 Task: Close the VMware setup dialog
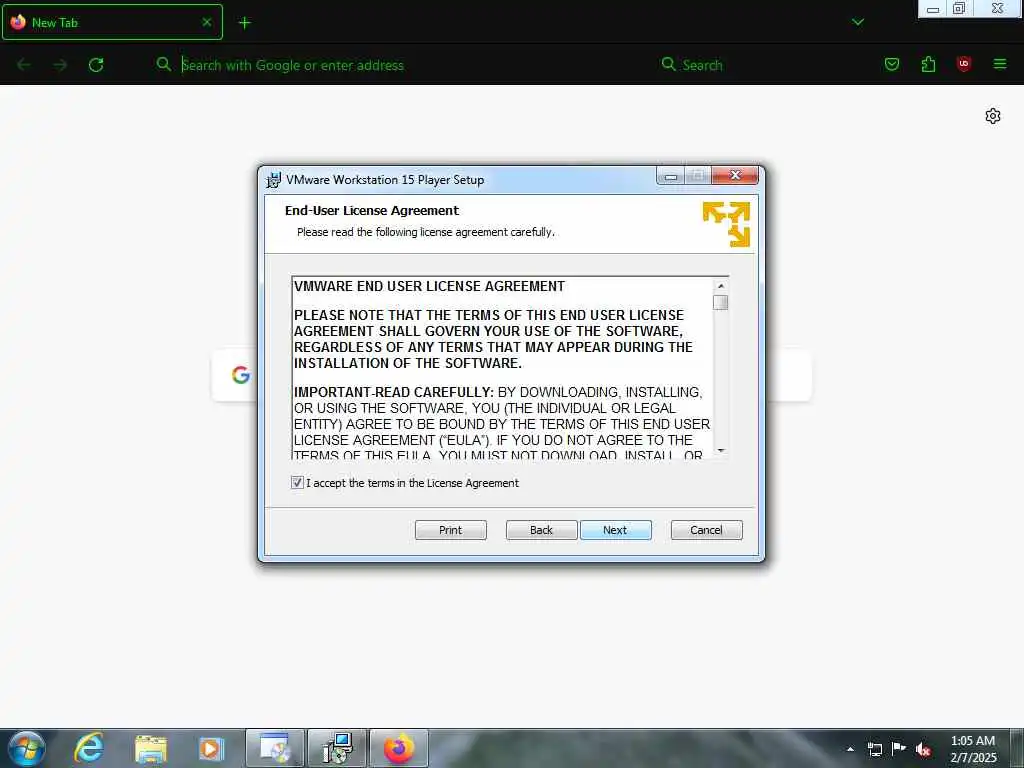[x=735, y=175]
